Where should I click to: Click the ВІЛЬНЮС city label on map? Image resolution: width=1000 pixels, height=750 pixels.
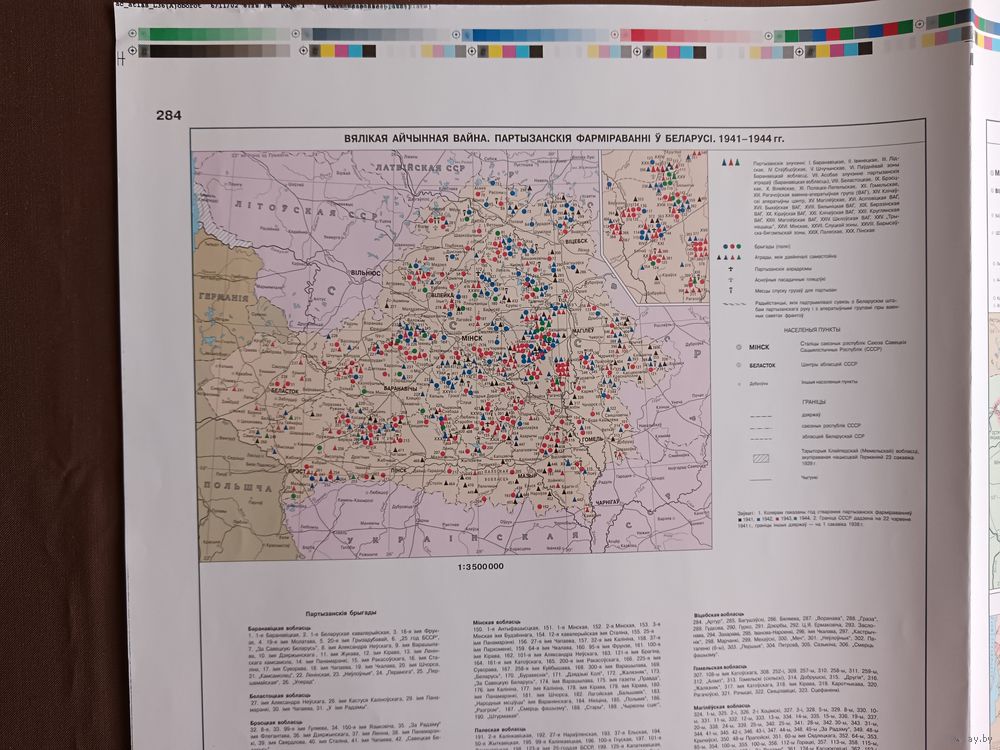(363, 271)
